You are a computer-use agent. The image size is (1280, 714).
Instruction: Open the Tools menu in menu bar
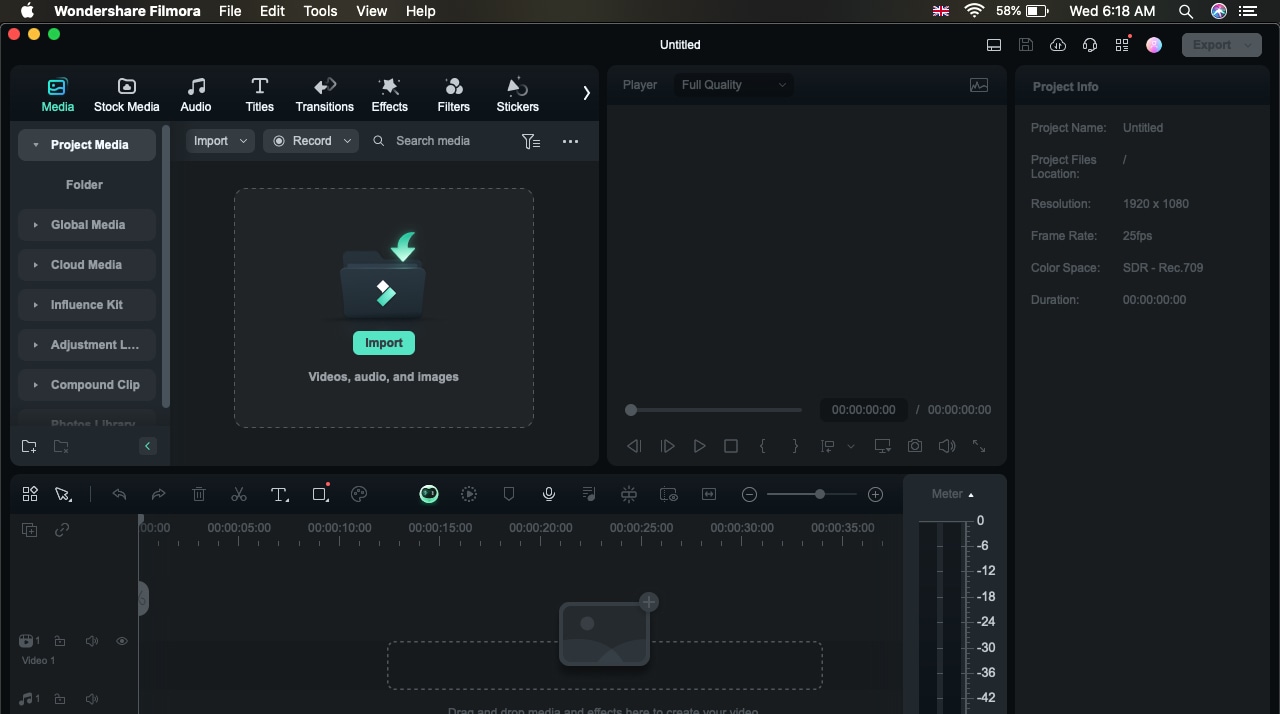(320, 11)
